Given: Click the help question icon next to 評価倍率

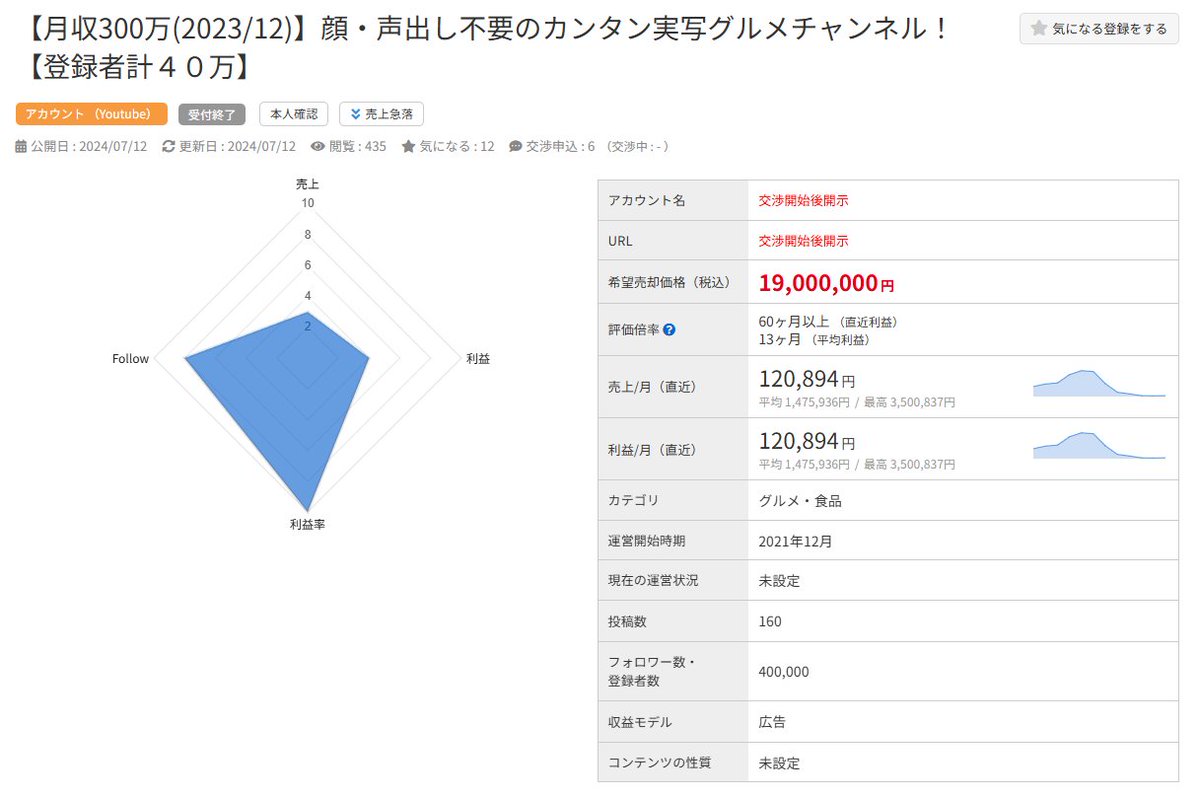Looking at the screenshot, I should tap(669, 329).
